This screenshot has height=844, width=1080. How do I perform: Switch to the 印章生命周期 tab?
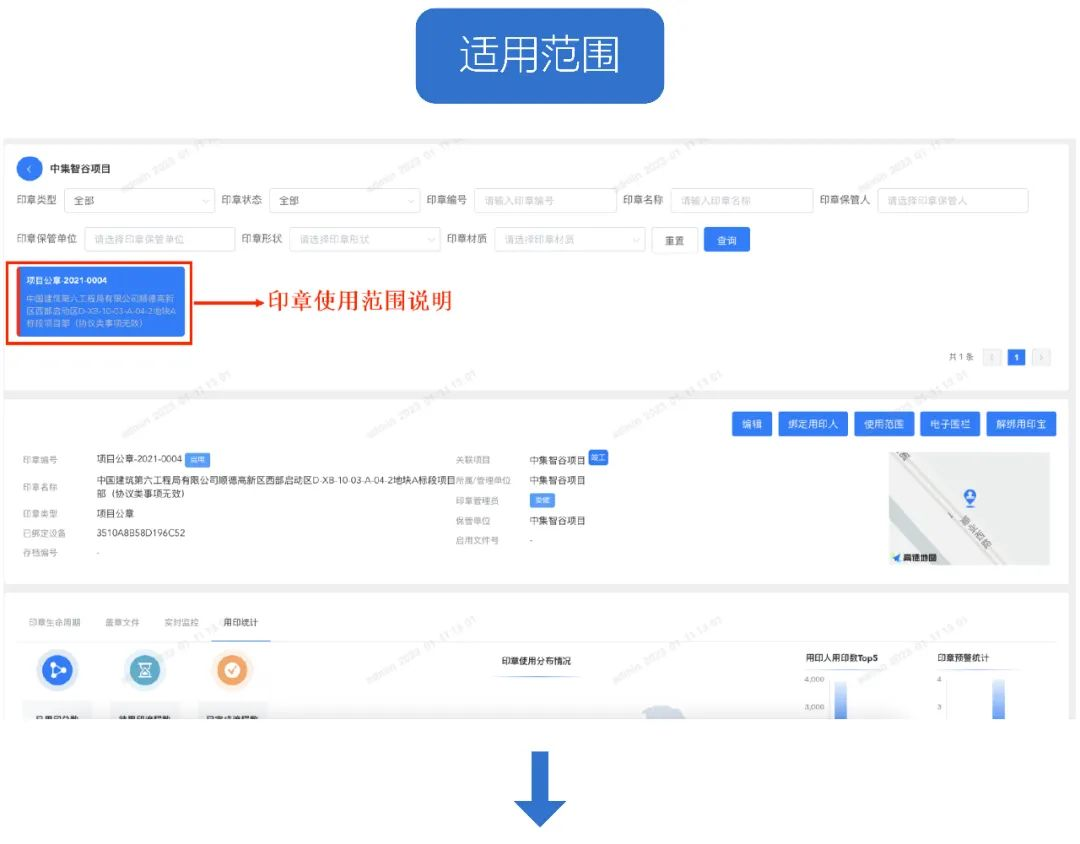click(54, 622)
